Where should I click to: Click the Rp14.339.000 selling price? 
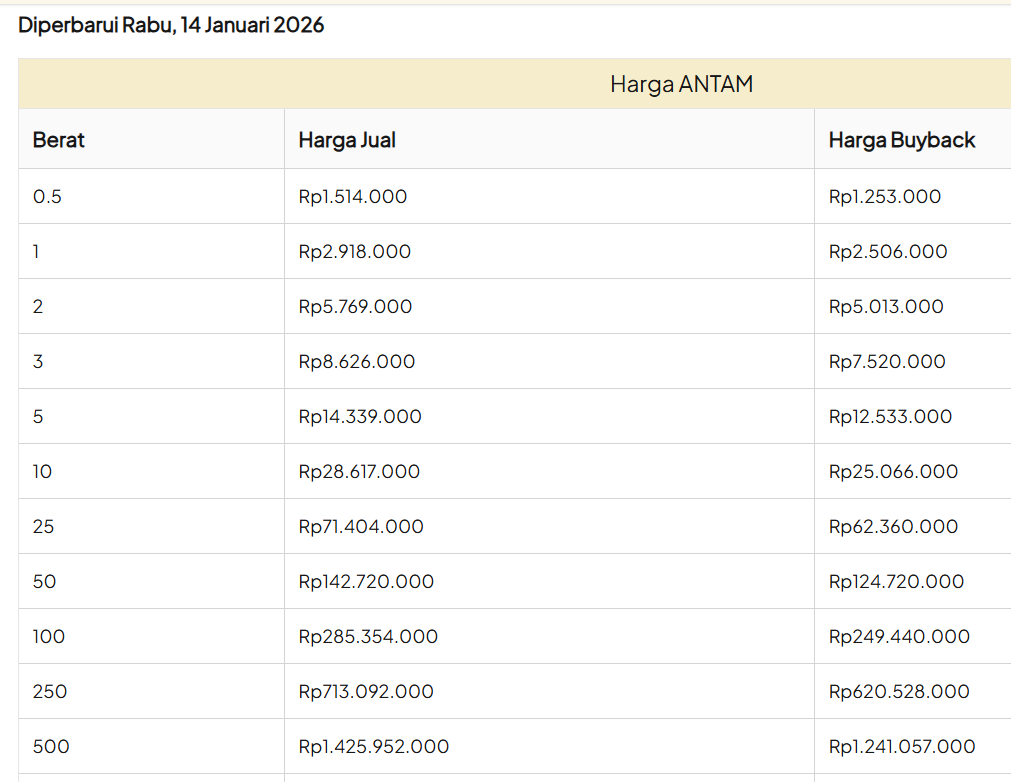[360, 417]
